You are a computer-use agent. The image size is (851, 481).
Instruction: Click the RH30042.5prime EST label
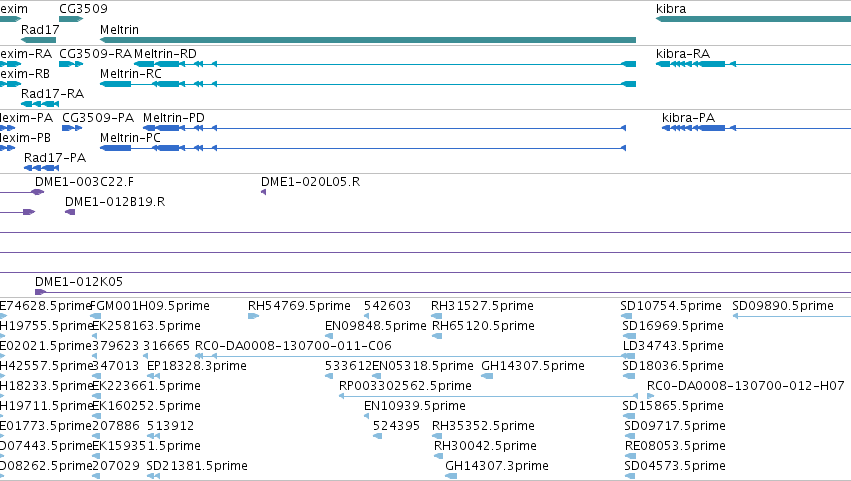coord(485,446)
